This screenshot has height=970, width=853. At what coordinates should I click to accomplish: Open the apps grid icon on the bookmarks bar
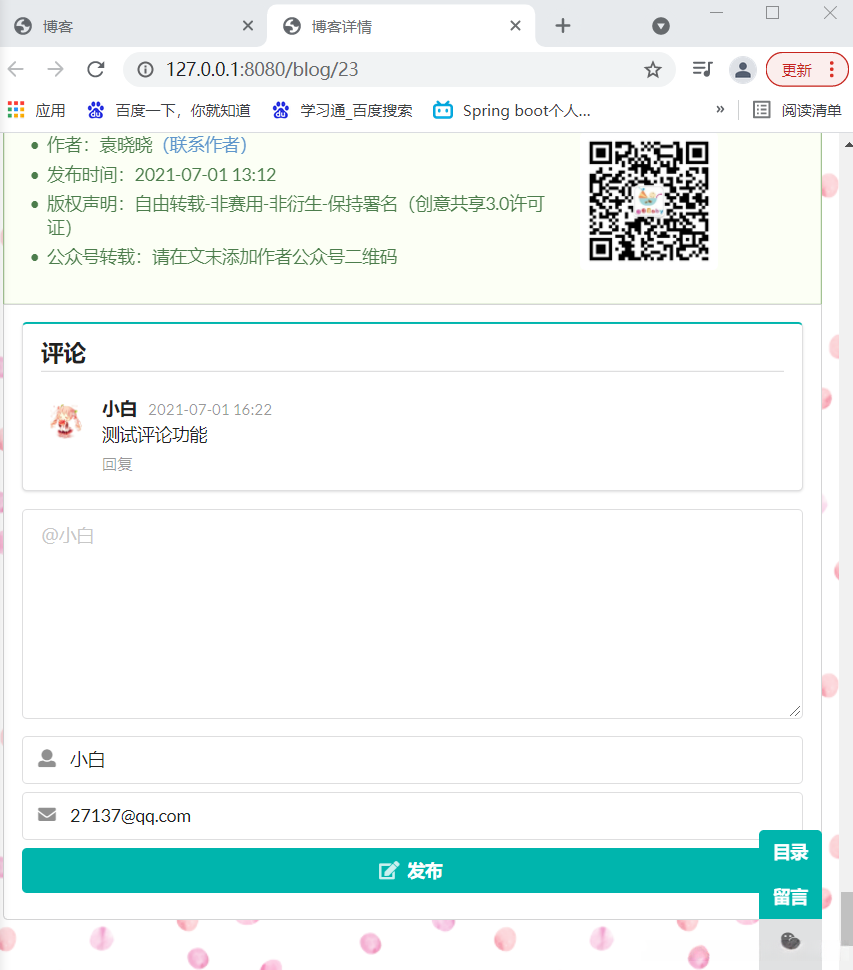(x=15, y=110)
